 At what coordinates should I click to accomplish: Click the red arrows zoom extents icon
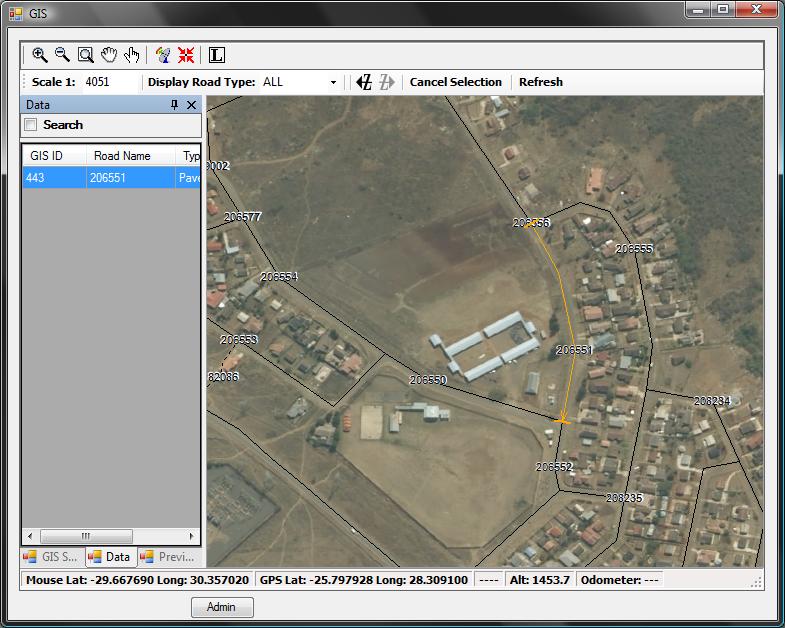point(186,55)
